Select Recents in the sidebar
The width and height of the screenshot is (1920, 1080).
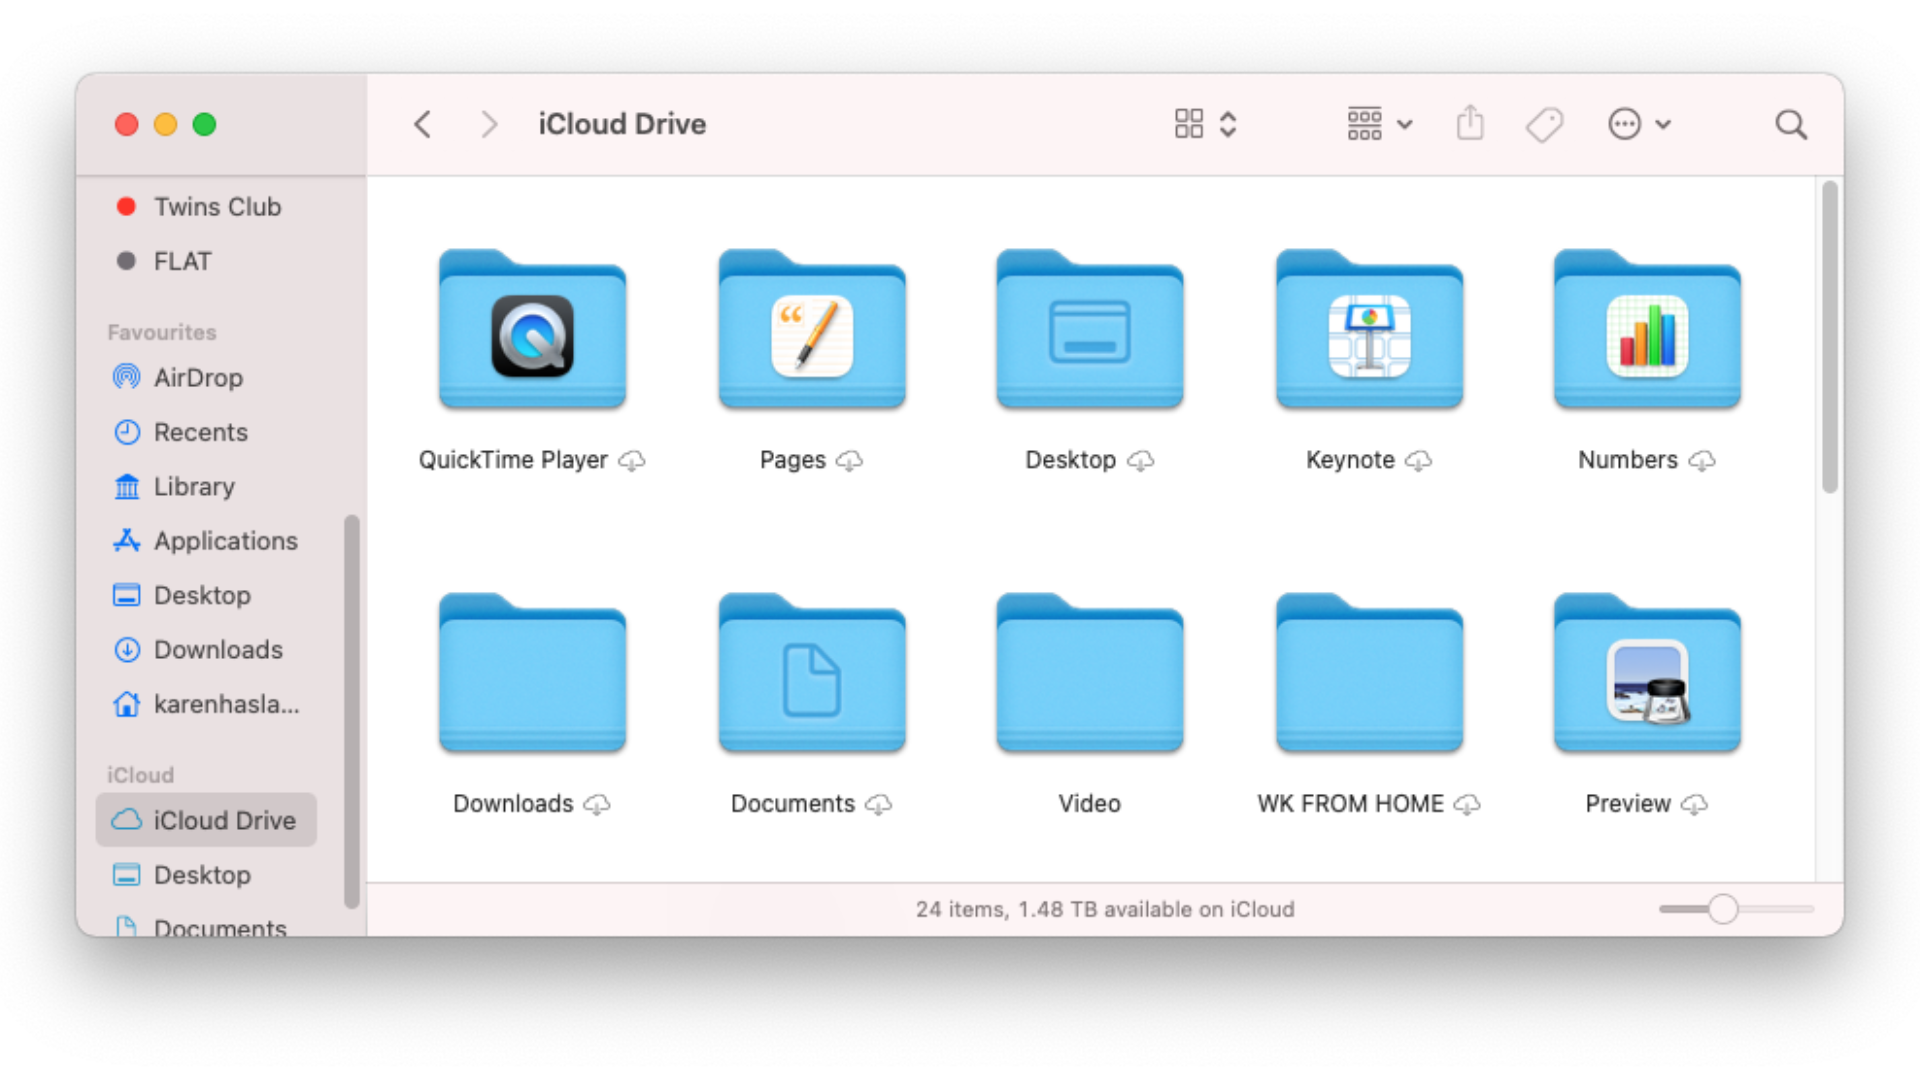click(x=200, y=432)
